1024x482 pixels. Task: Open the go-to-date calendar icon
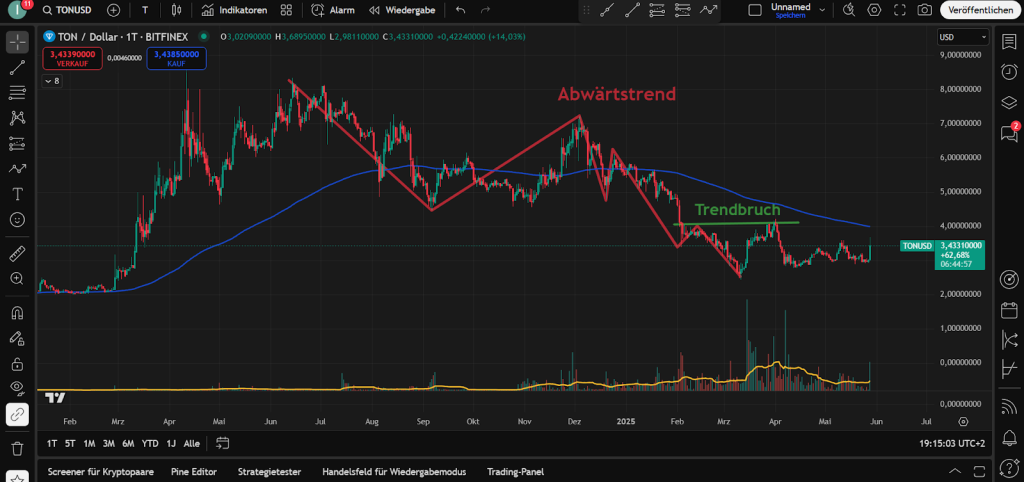tap(223, 443)
